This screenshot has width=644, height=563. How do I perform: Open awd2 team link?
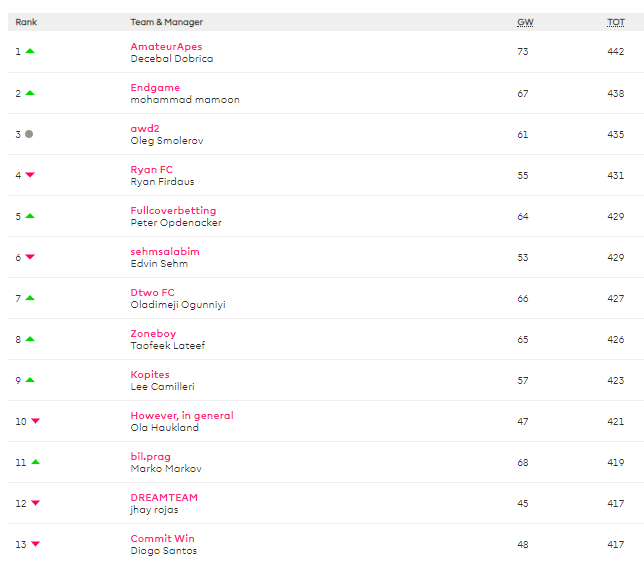point(145,128)
